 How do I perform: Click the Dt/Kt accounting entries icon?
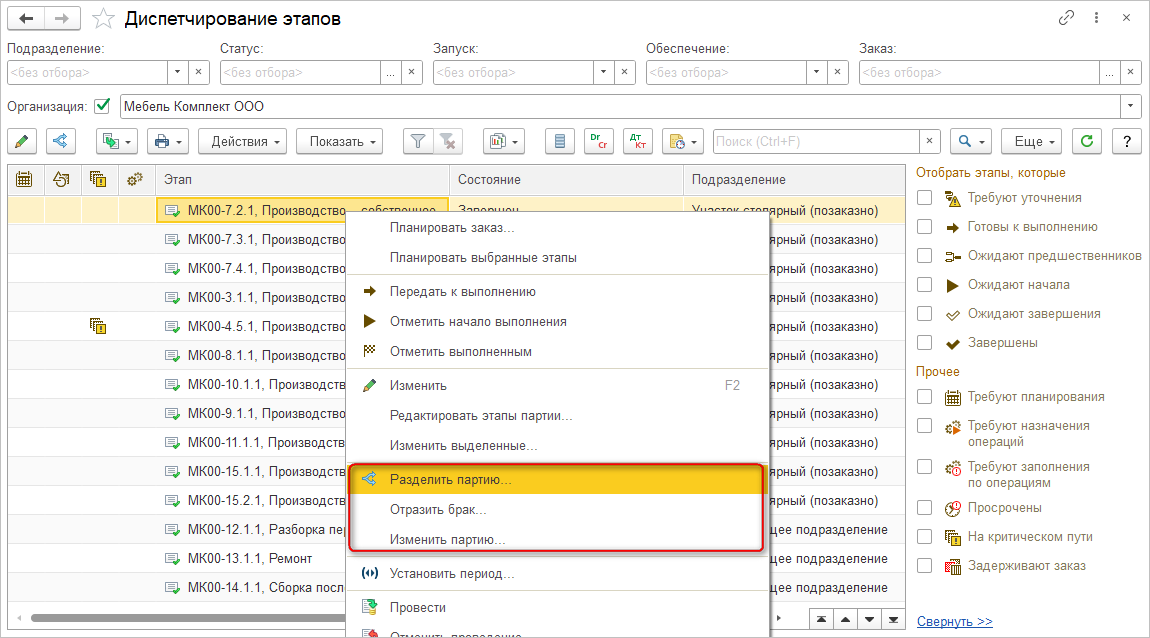637,142
